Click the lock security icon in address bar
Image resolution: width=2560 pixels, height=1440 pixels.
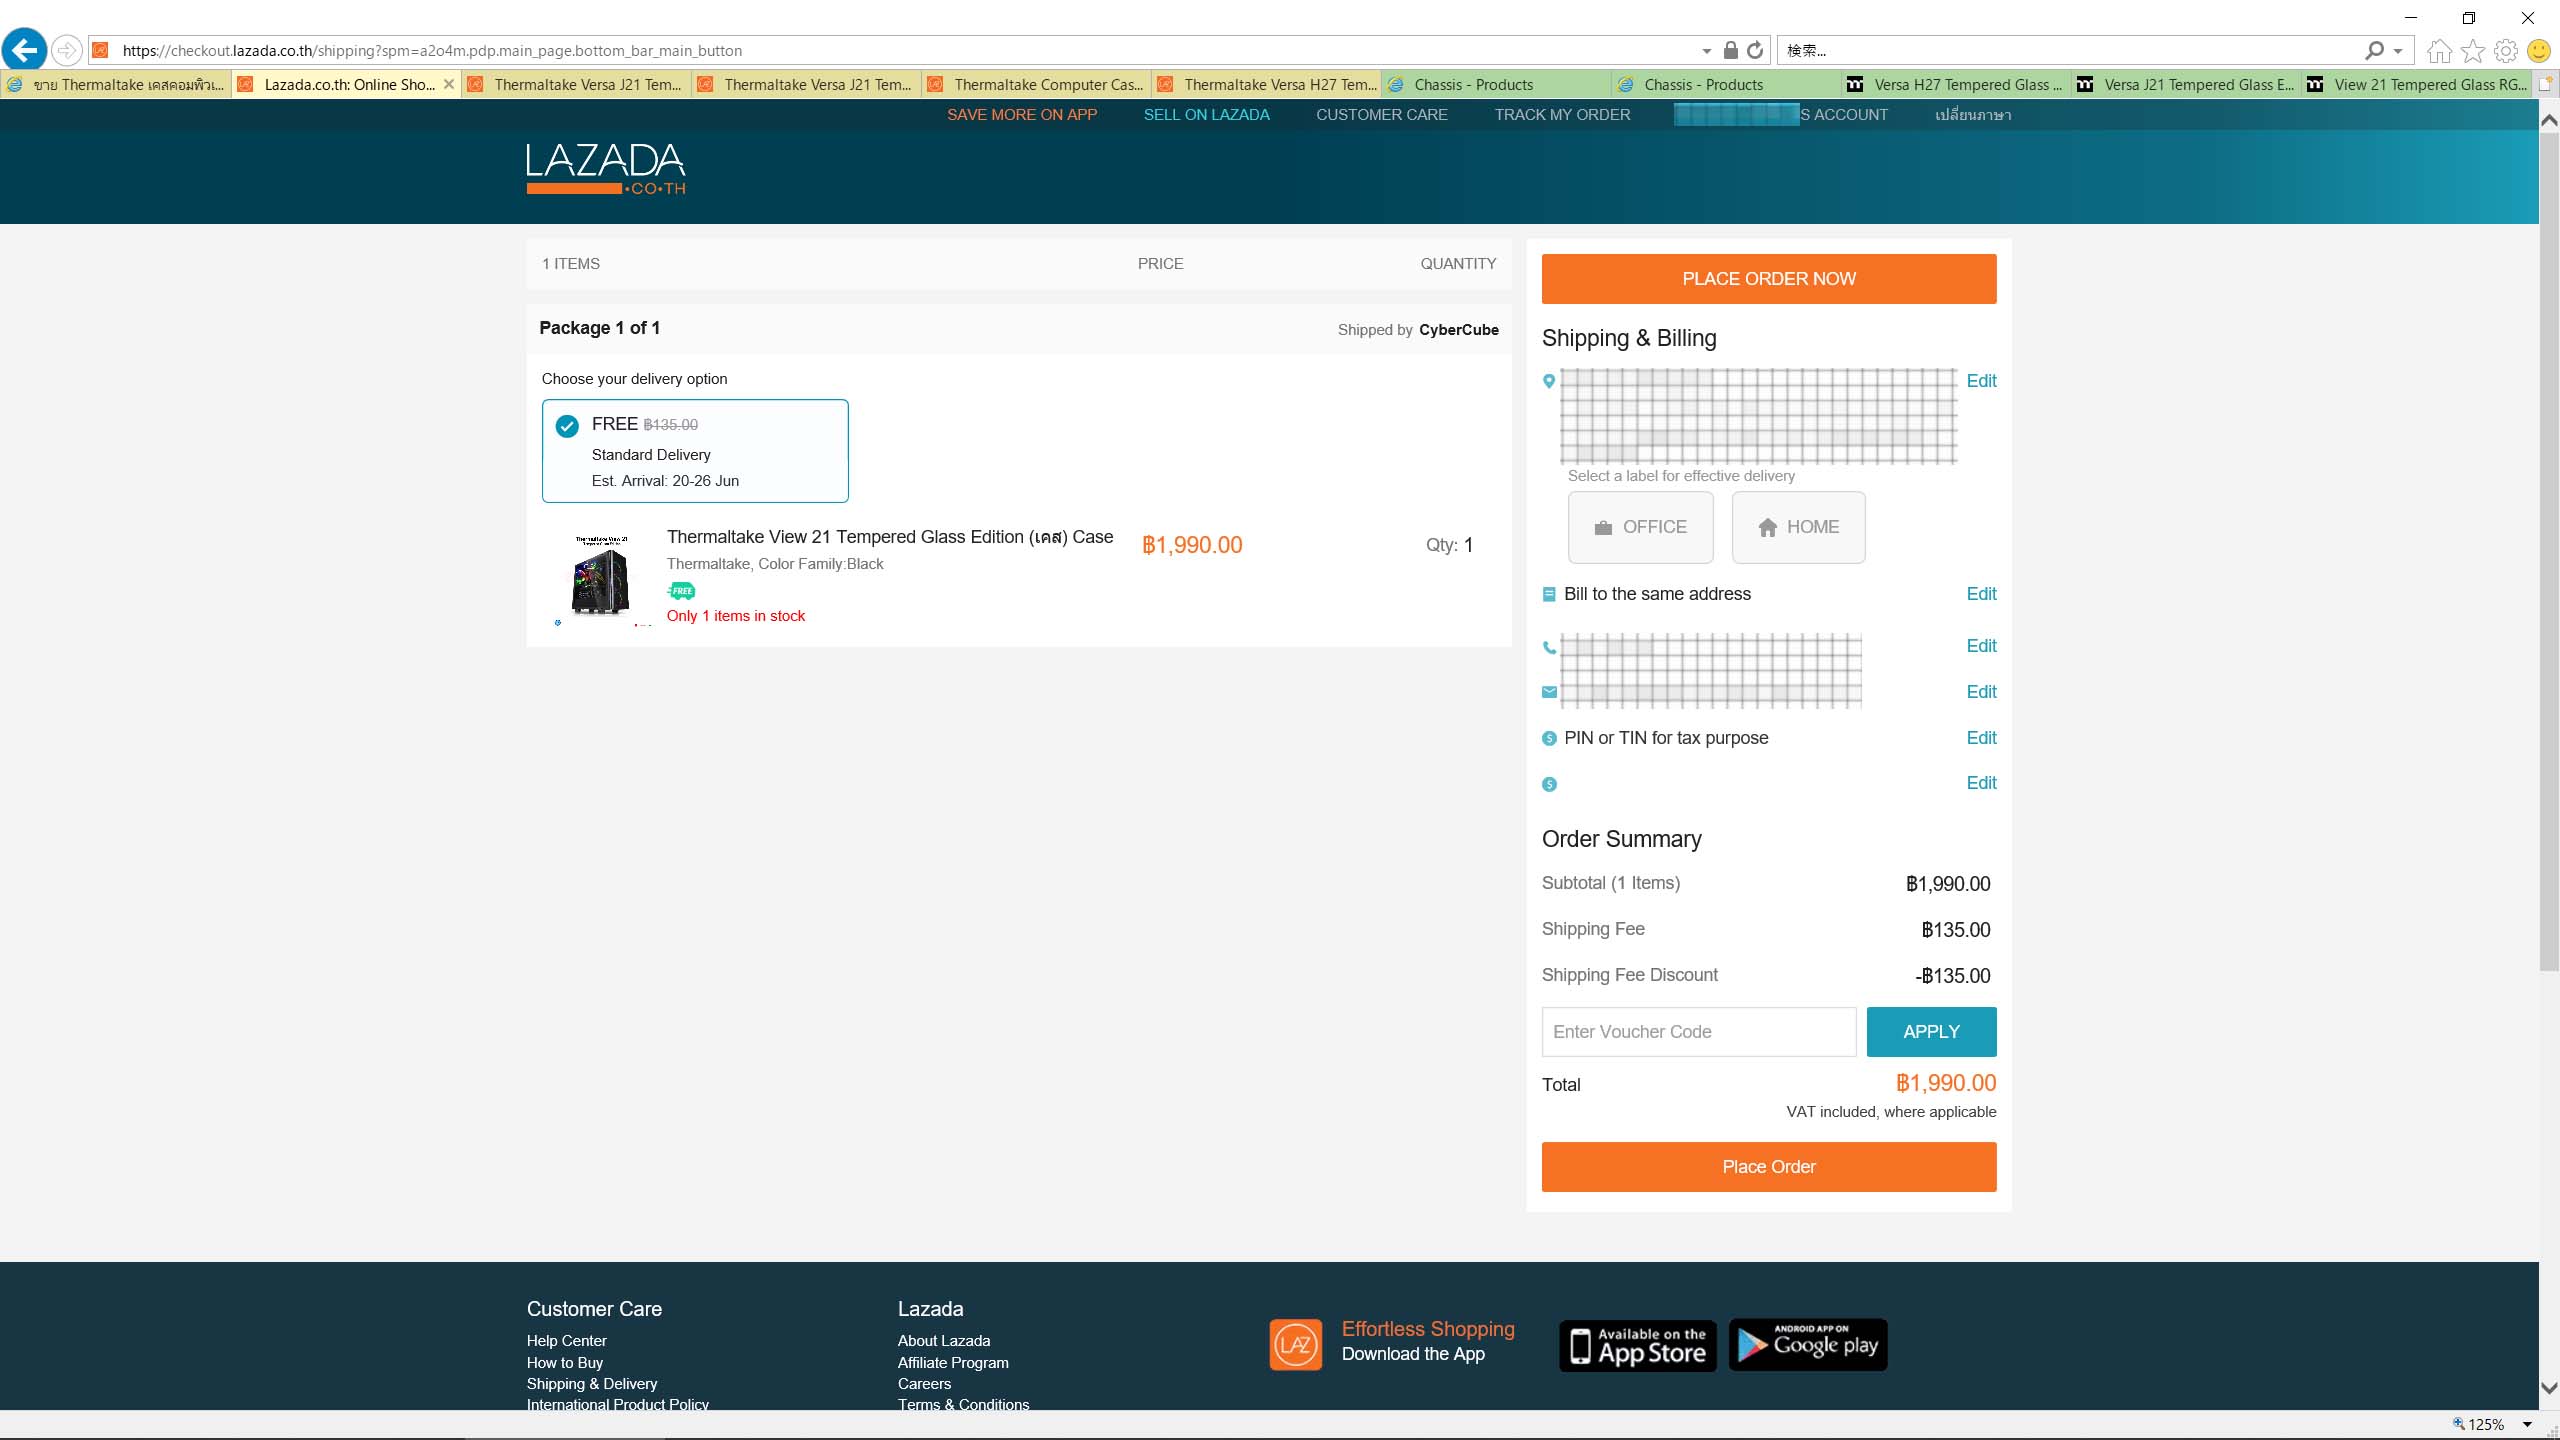click(x=1730, y=50)
